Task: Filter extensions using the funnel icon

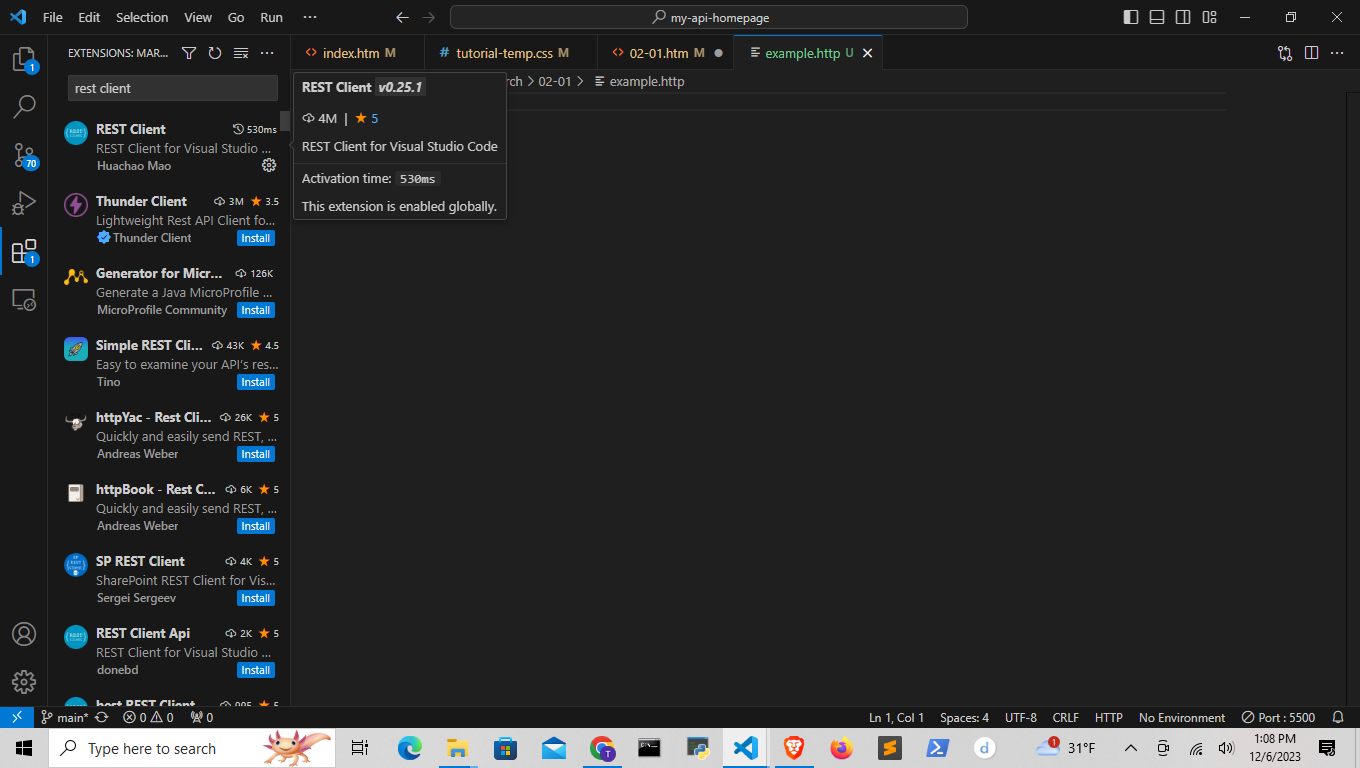Action: click(x=189, y=53)
